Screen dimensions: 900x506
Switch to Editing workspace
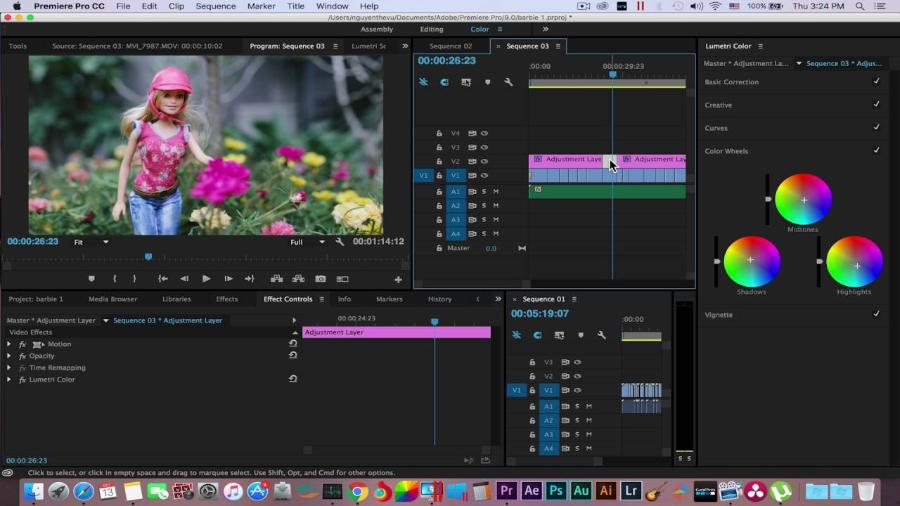[432, 29]
